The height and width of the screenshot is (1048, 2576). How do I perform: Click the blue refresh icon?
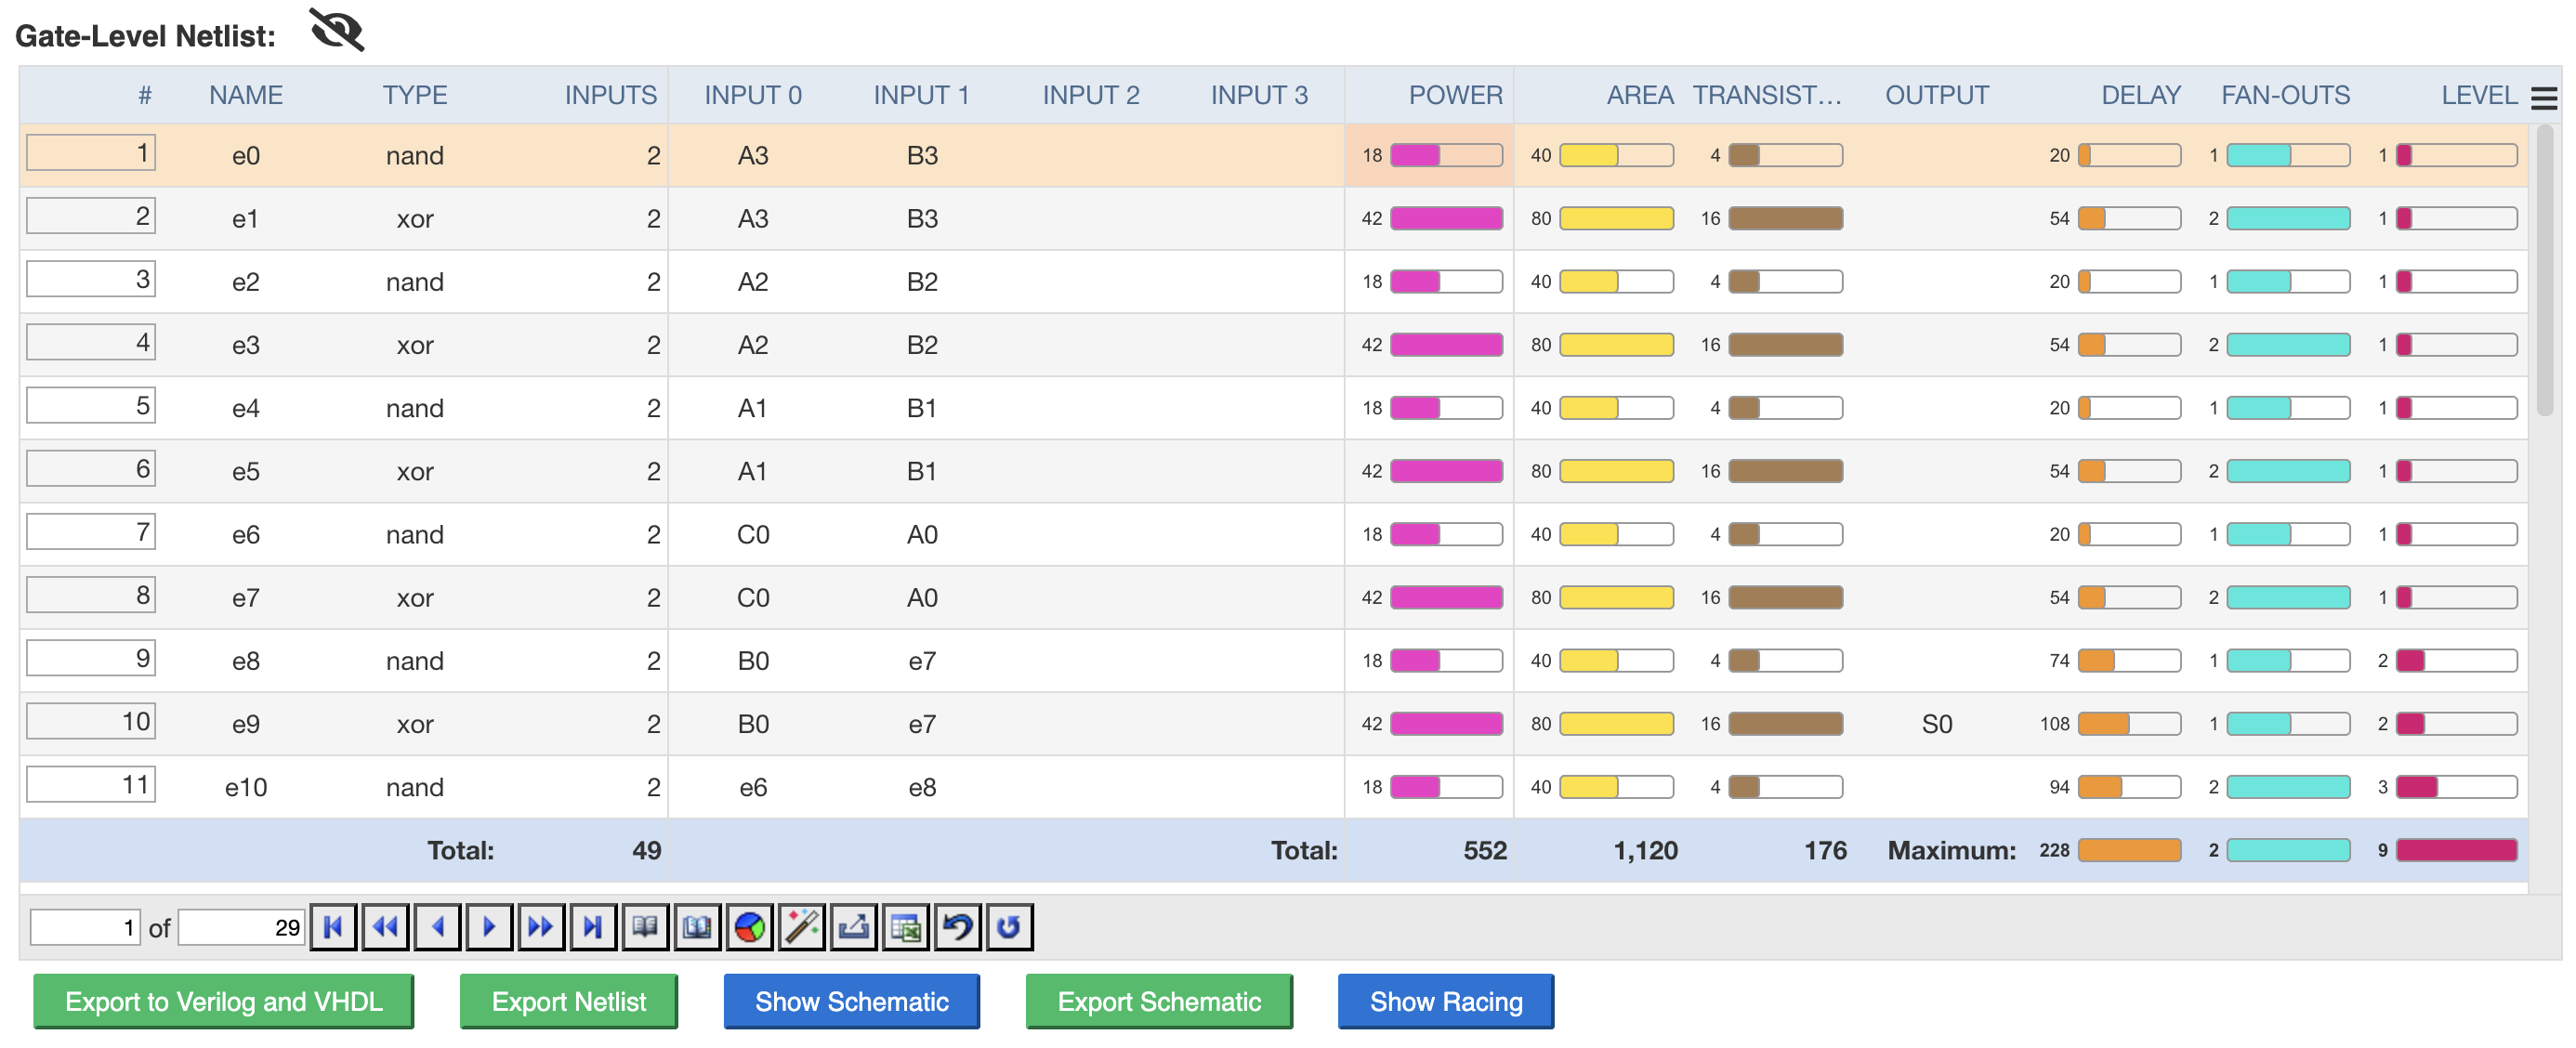1009,927
